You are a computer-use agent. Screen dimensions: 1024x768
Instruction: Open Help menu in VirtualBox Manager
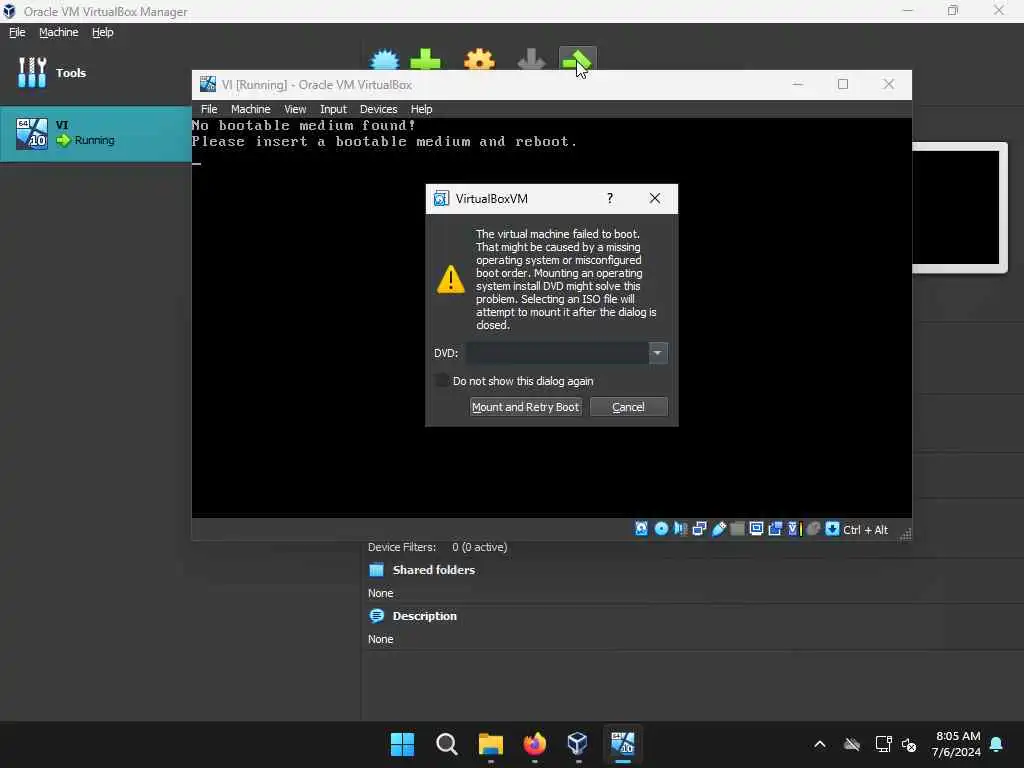tap(103, 32)
